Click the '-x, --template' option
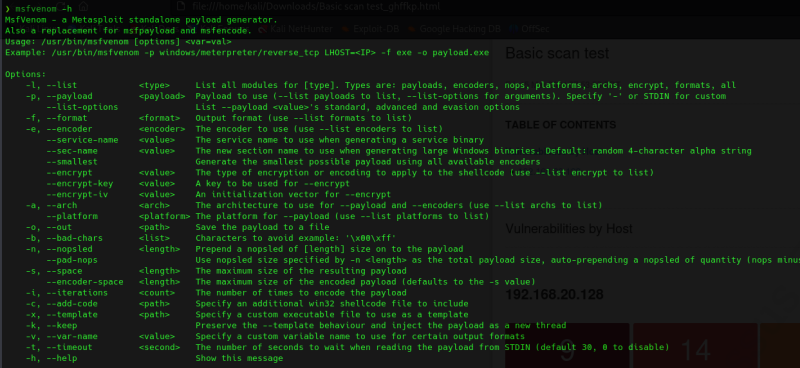The image size is (800, 368). pos(61,315)
